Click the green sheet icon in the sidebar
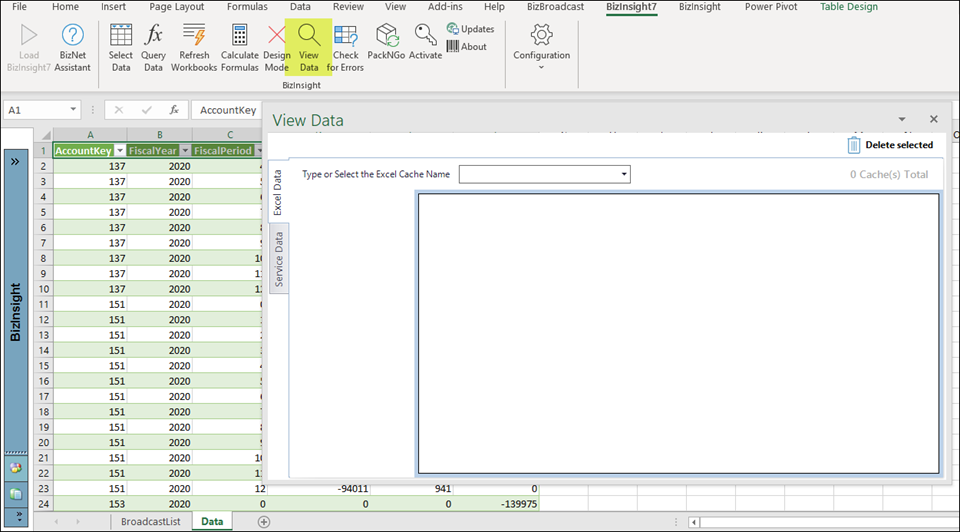960x532 pixels. point(16,493)
